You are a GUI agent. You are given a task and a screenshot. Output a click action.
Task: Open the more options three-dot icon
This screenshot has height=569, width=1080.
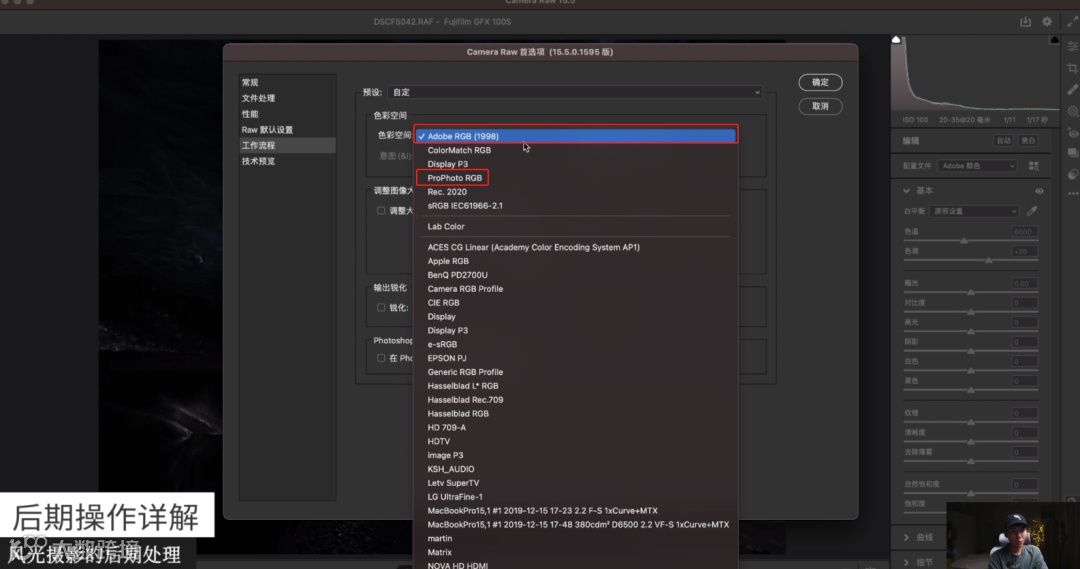coord(1073,194)
